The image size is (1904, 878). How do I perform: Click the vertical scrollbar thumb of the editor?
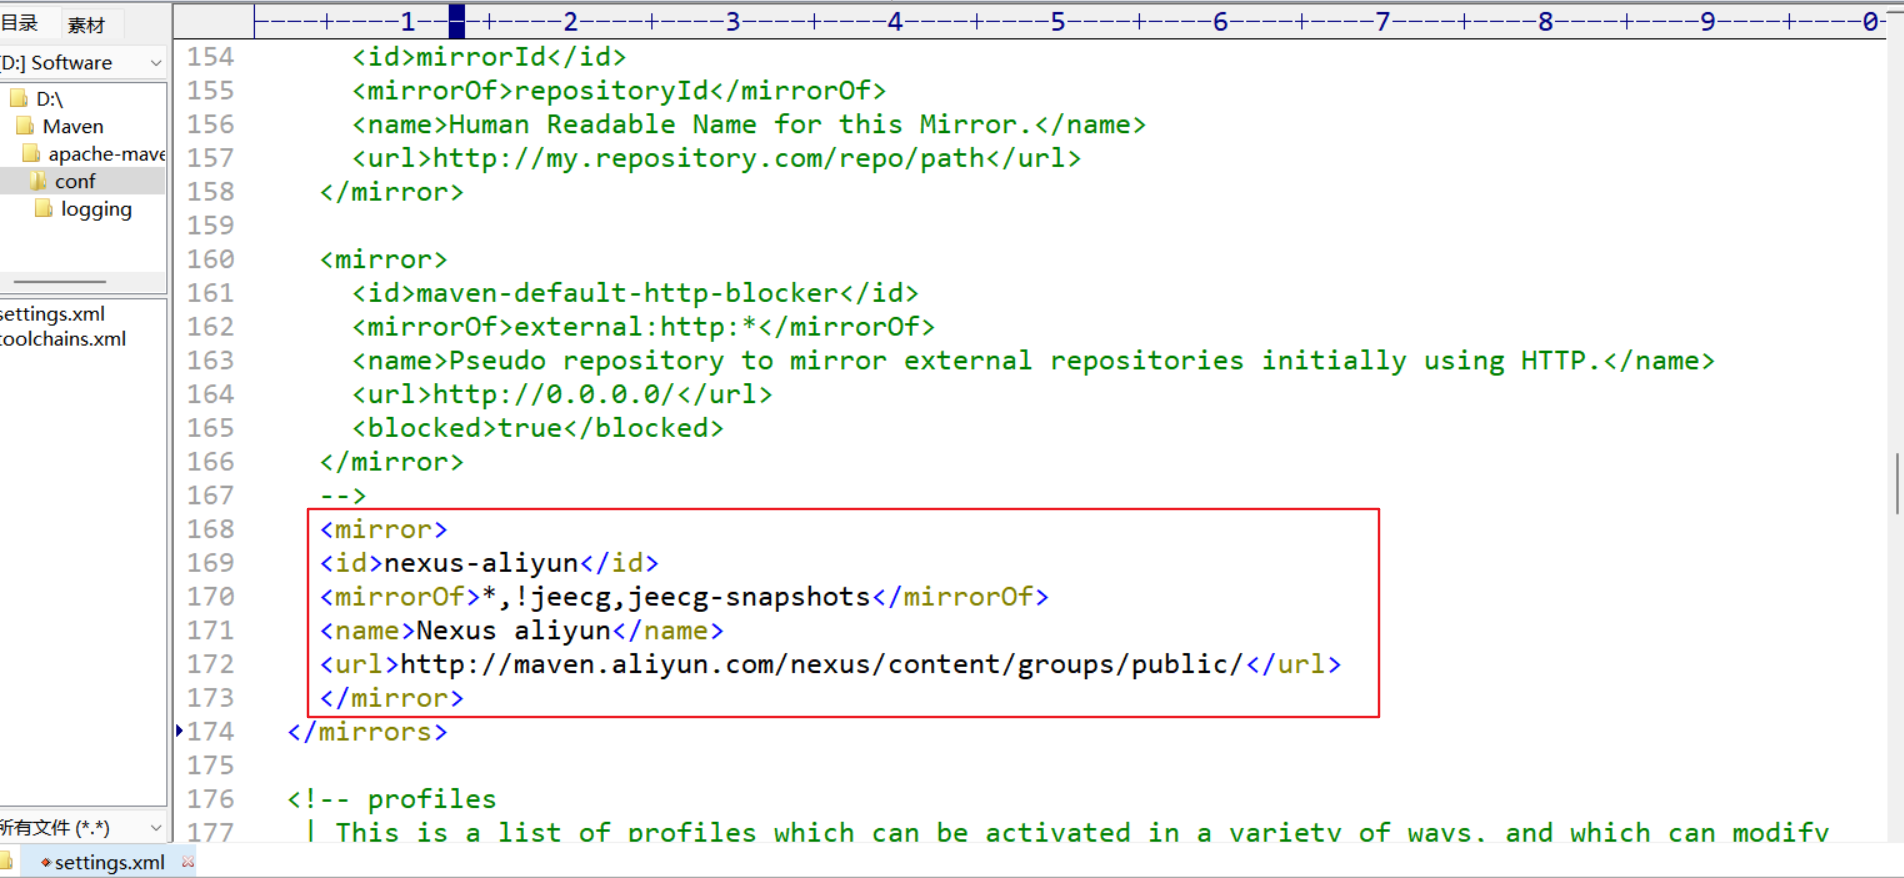pyautogui.click(x=1897, y=484)
